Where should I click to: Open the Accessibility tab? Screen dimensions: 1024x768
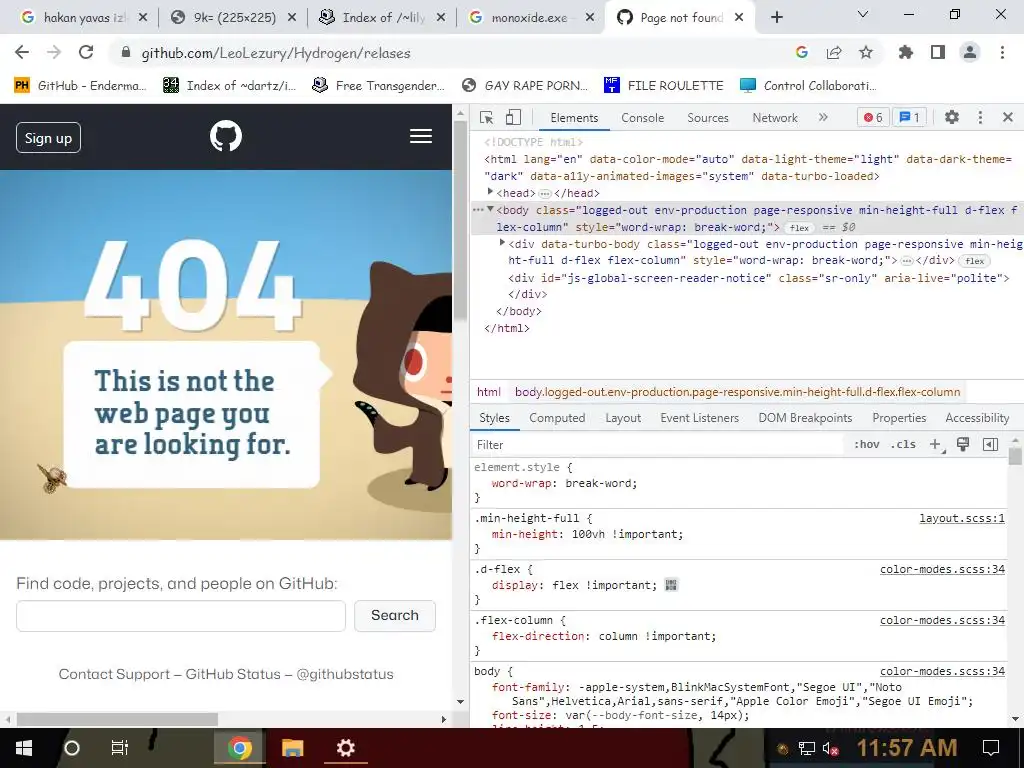click(x=977, y=418)
